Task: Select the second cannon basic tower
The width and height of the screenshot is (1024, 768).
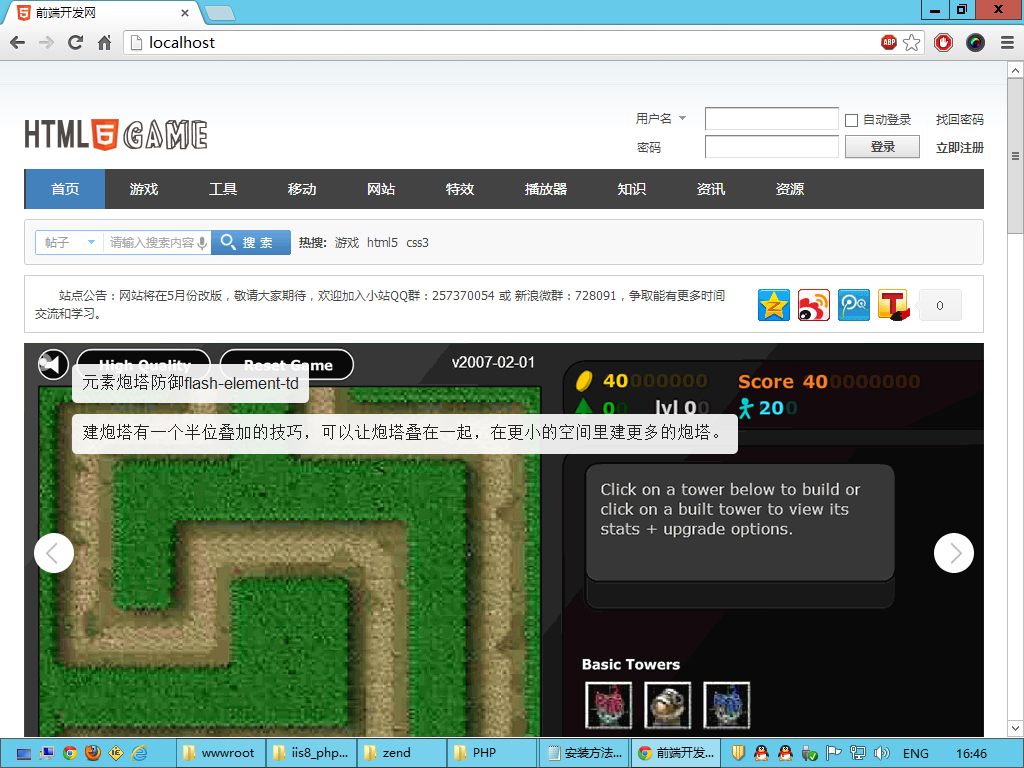Action: click(667, 705)
